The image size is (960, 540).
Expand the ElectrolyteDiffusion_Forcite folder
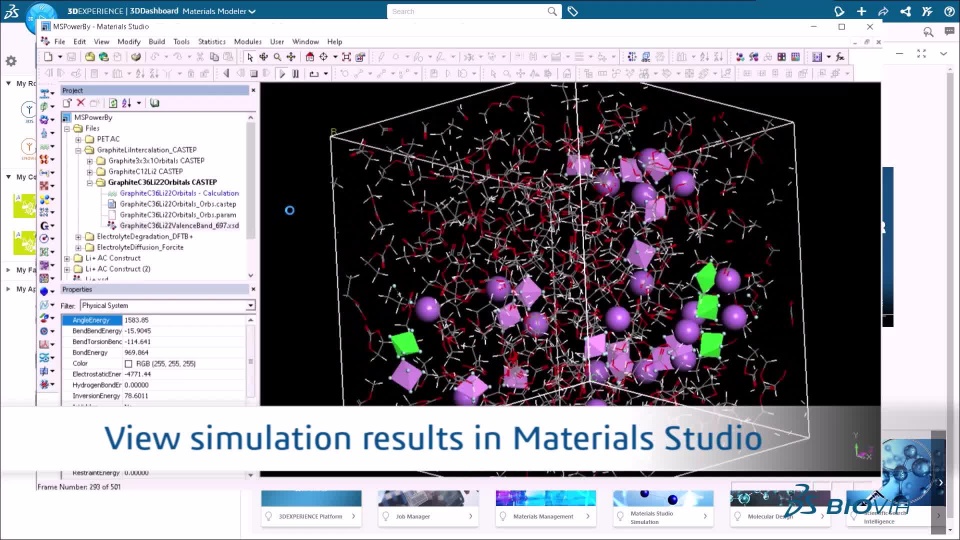(78, 247)
